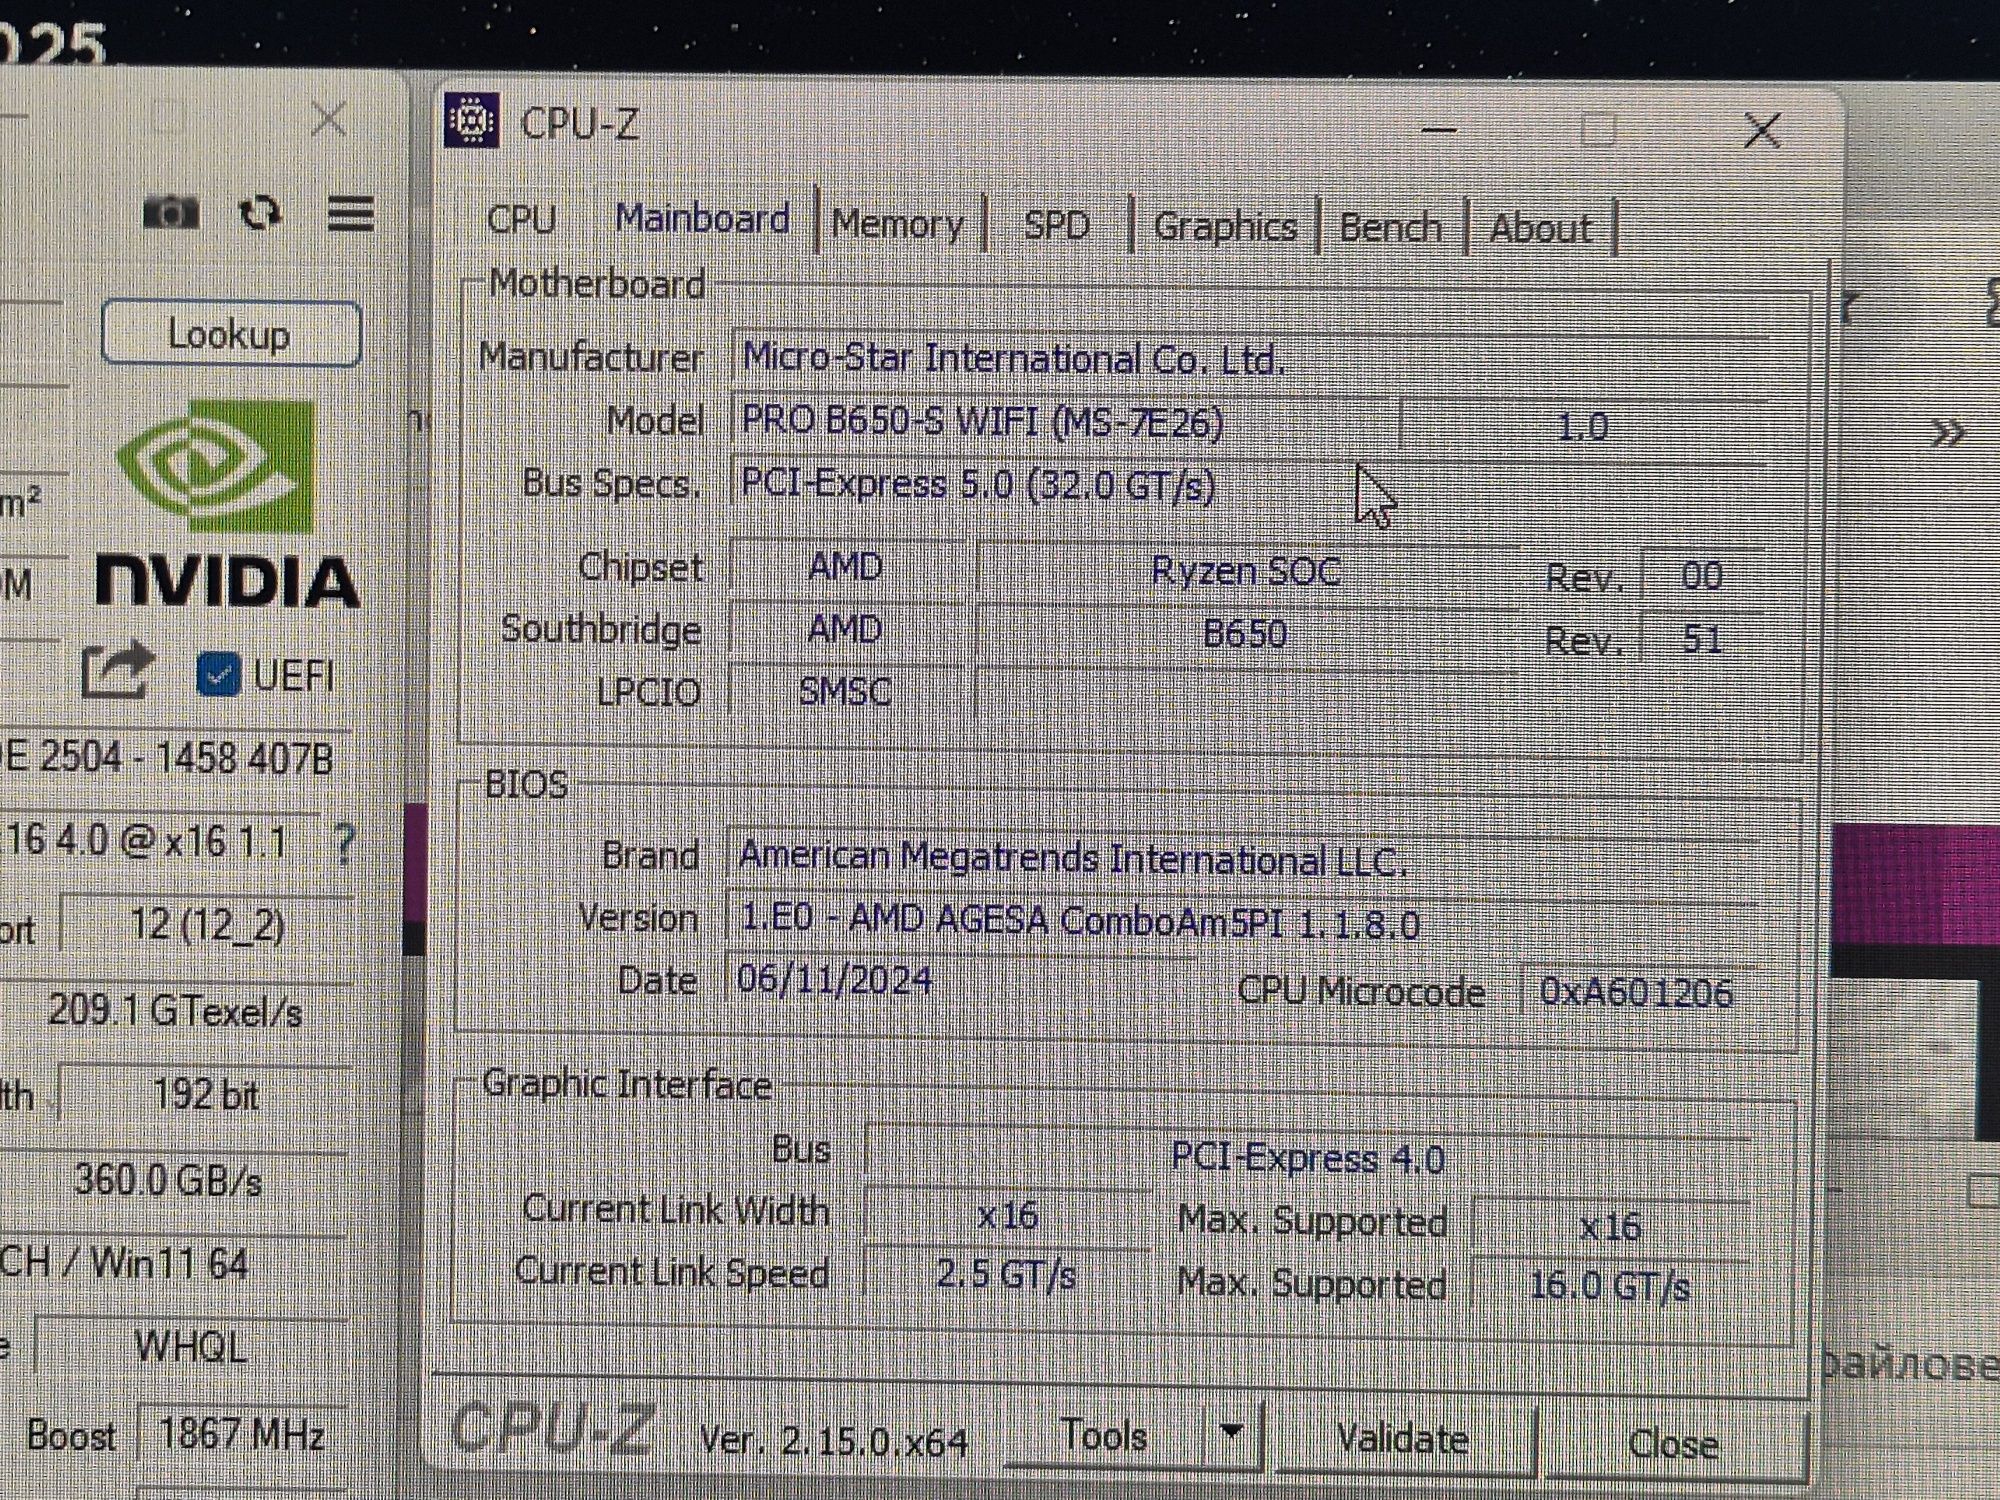The width and height of the screenshot is (2000, 1500).
Task: Click the GPU-Z BIOS export share icon
Action: pos(117,671)
